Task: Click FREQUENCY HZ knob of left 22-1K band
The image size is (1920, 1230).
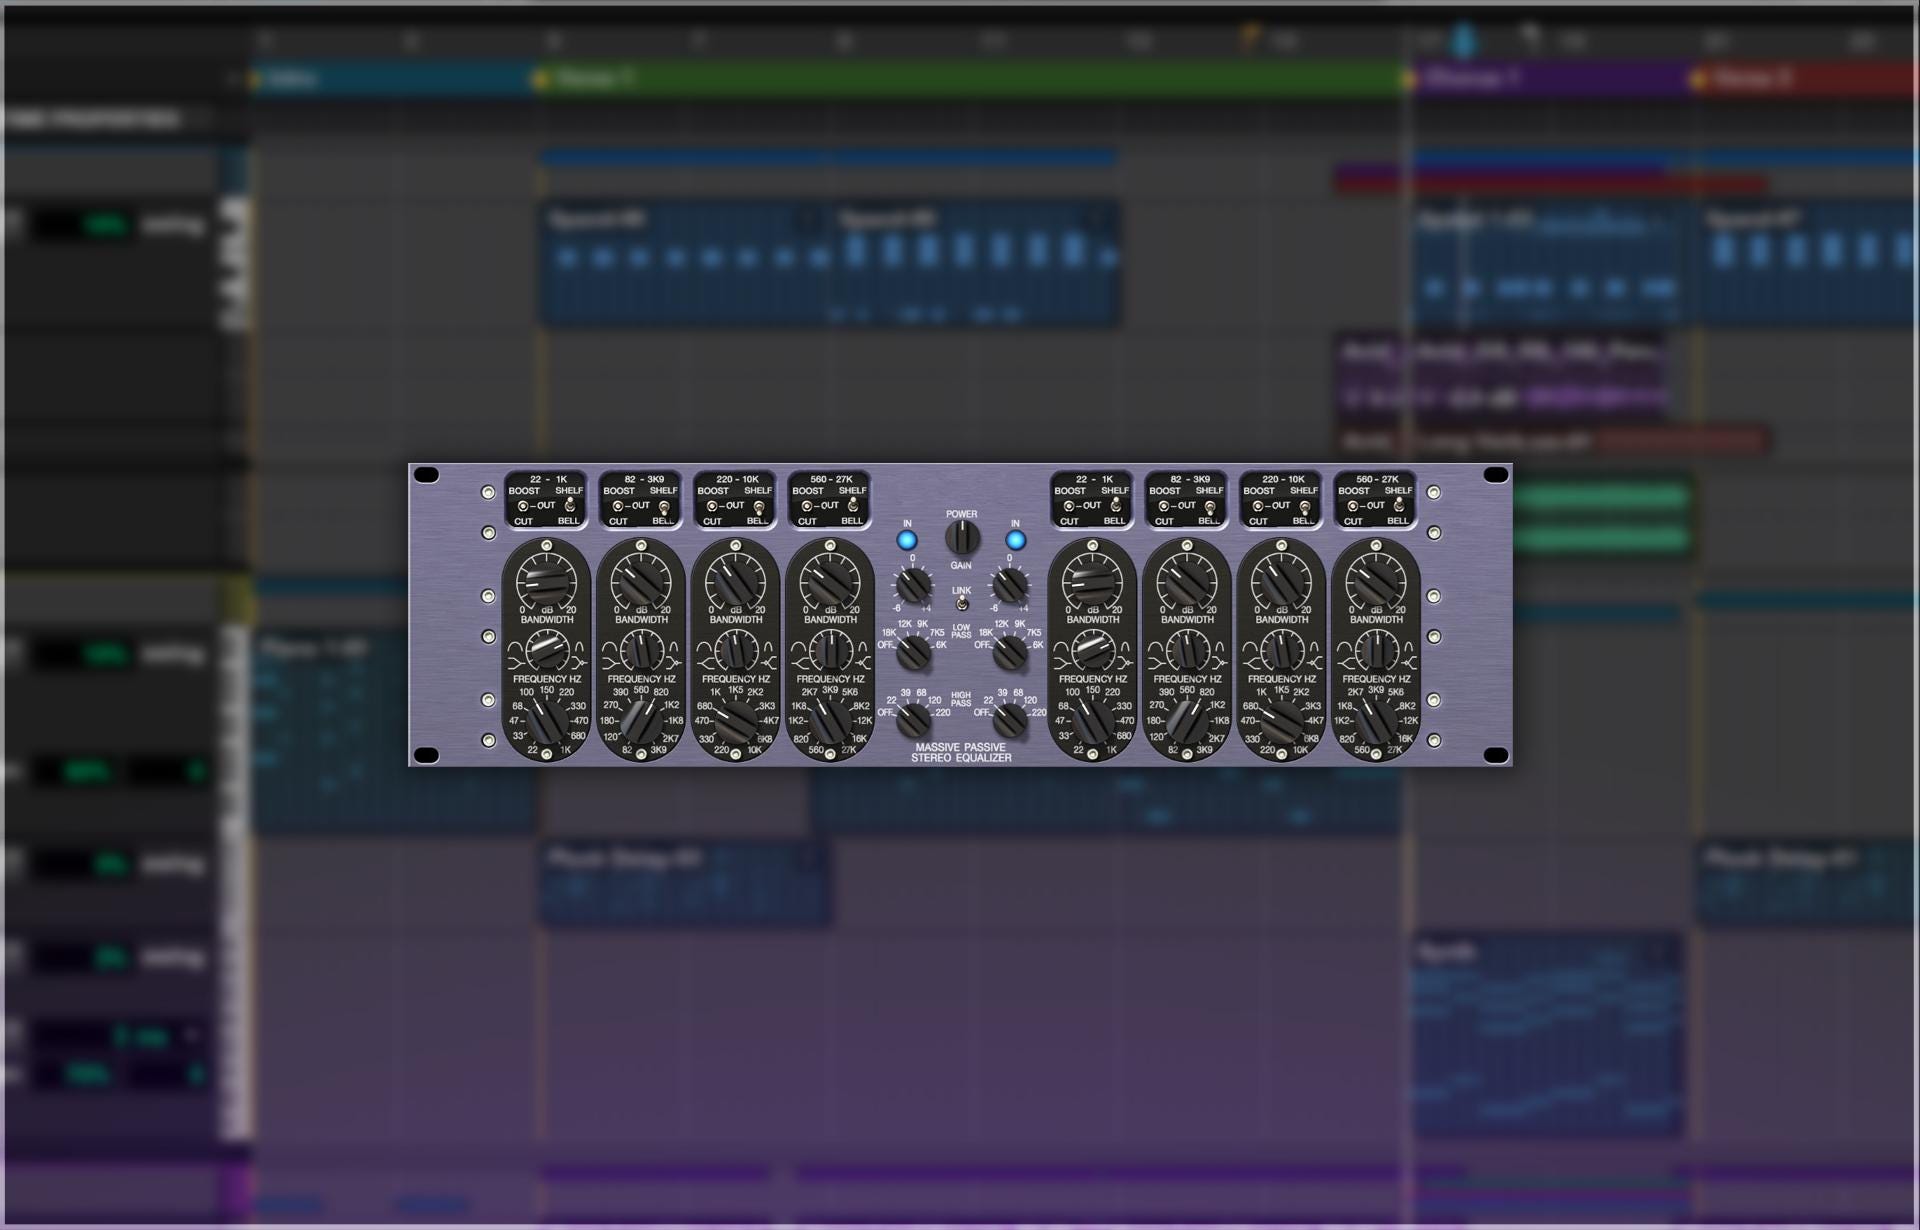Action: tap(547, 720)
